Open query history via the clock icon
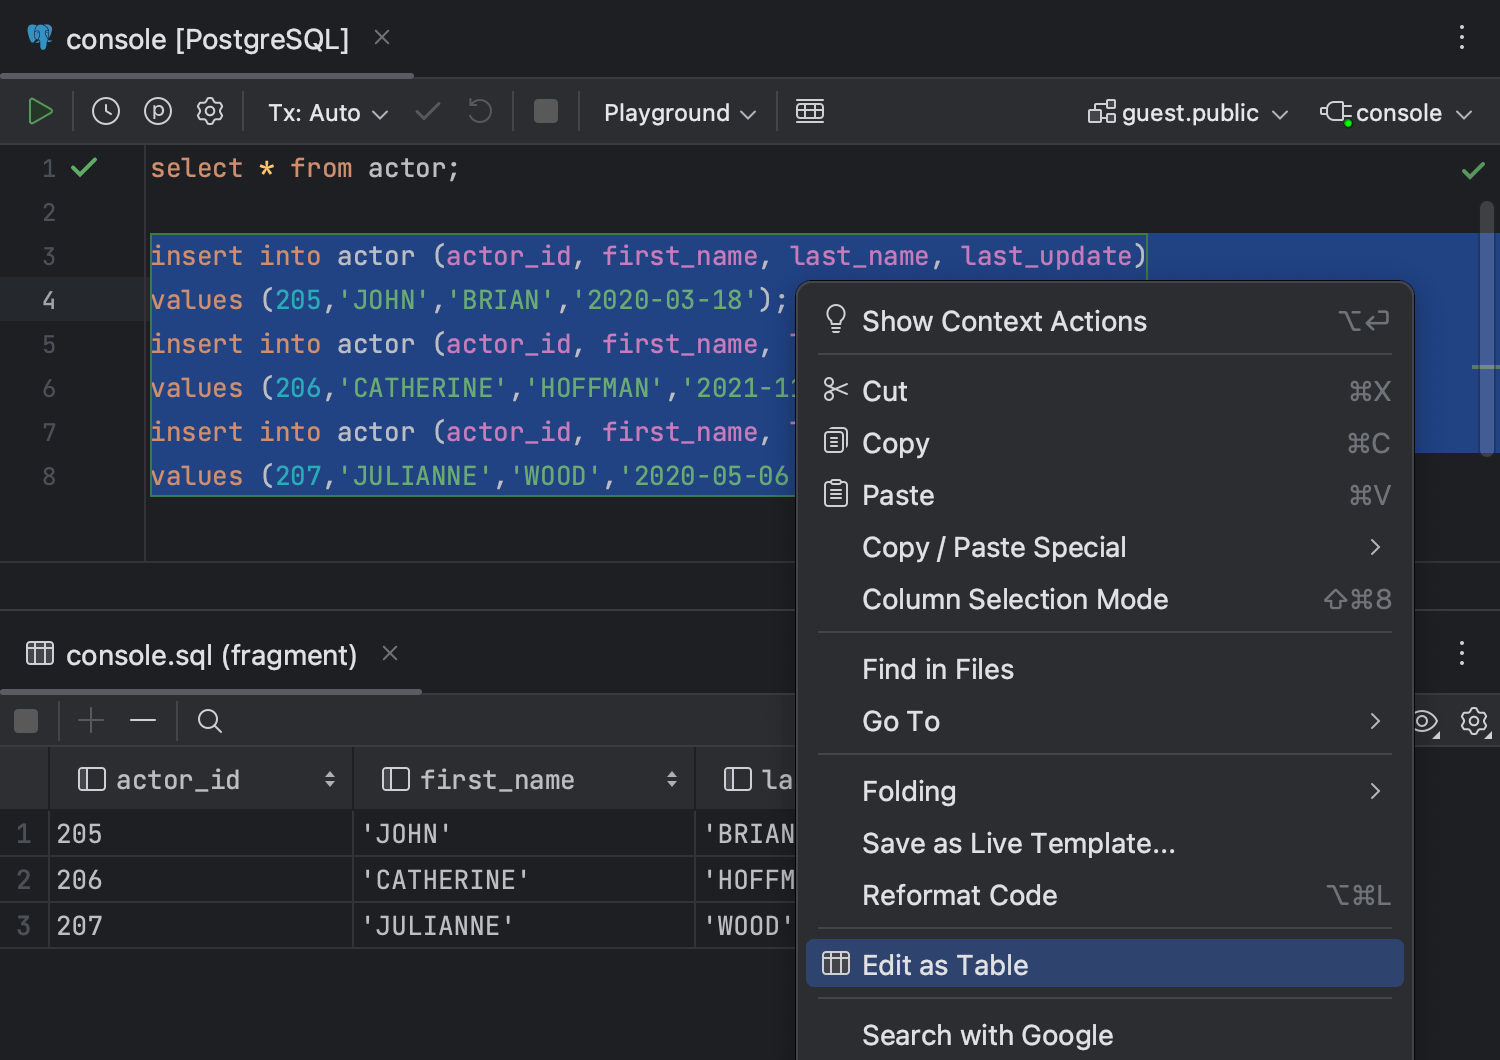 coord(105,111)
